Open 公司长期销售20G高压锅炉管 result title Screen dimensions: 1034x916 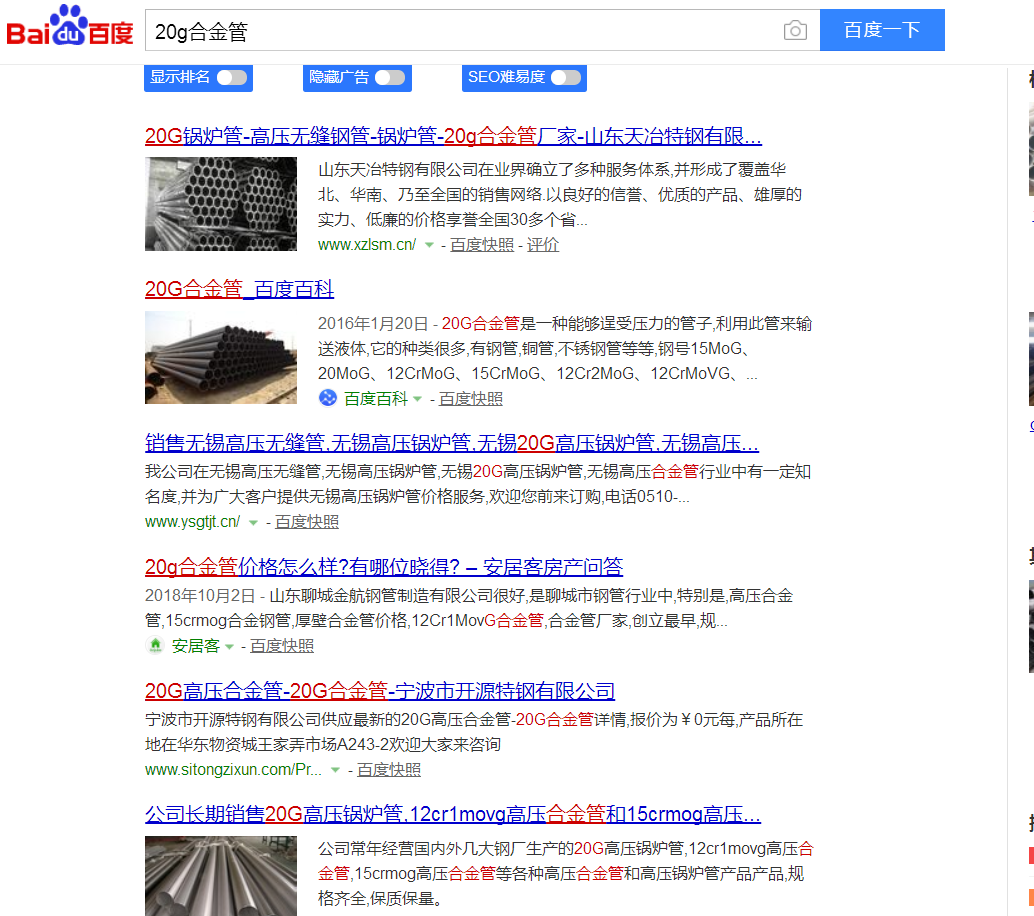[x=453, y=814]
